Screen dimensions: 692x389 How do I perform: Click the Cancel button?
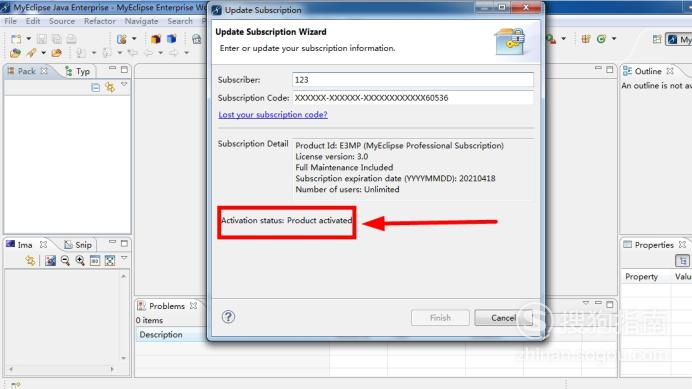503,318
